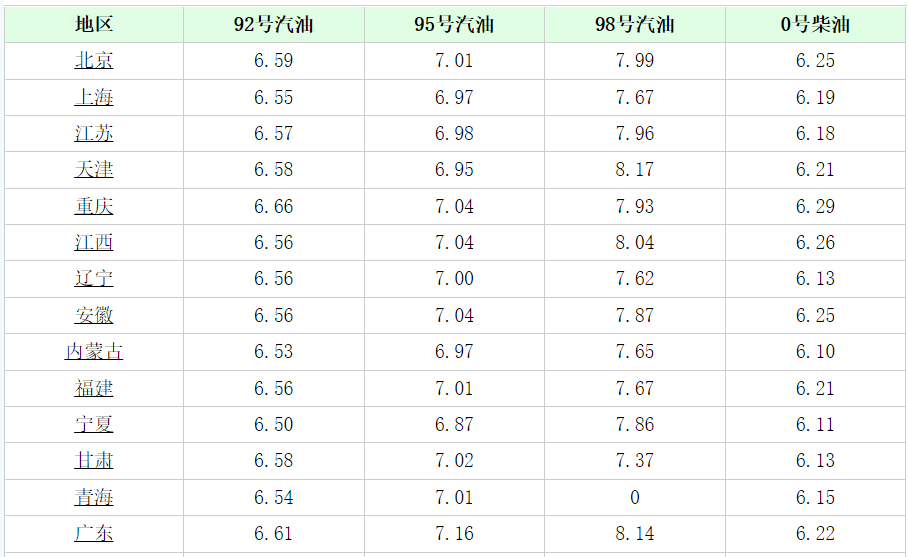The height and width of the screenshot is (557, 909).
Task: Click the 95号汽油 column header
Action: coord(454,25)
